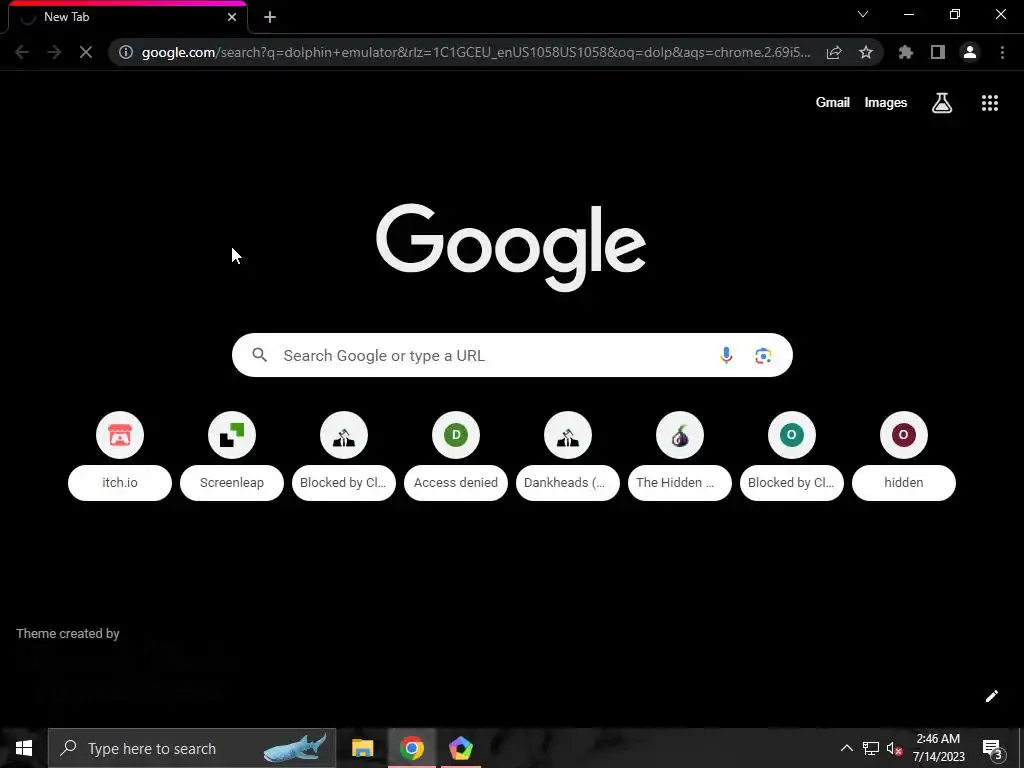Open the Windows Start menu
Image resolution: width=1024 pixels, height=768 pixels.
tap(24, 748)
